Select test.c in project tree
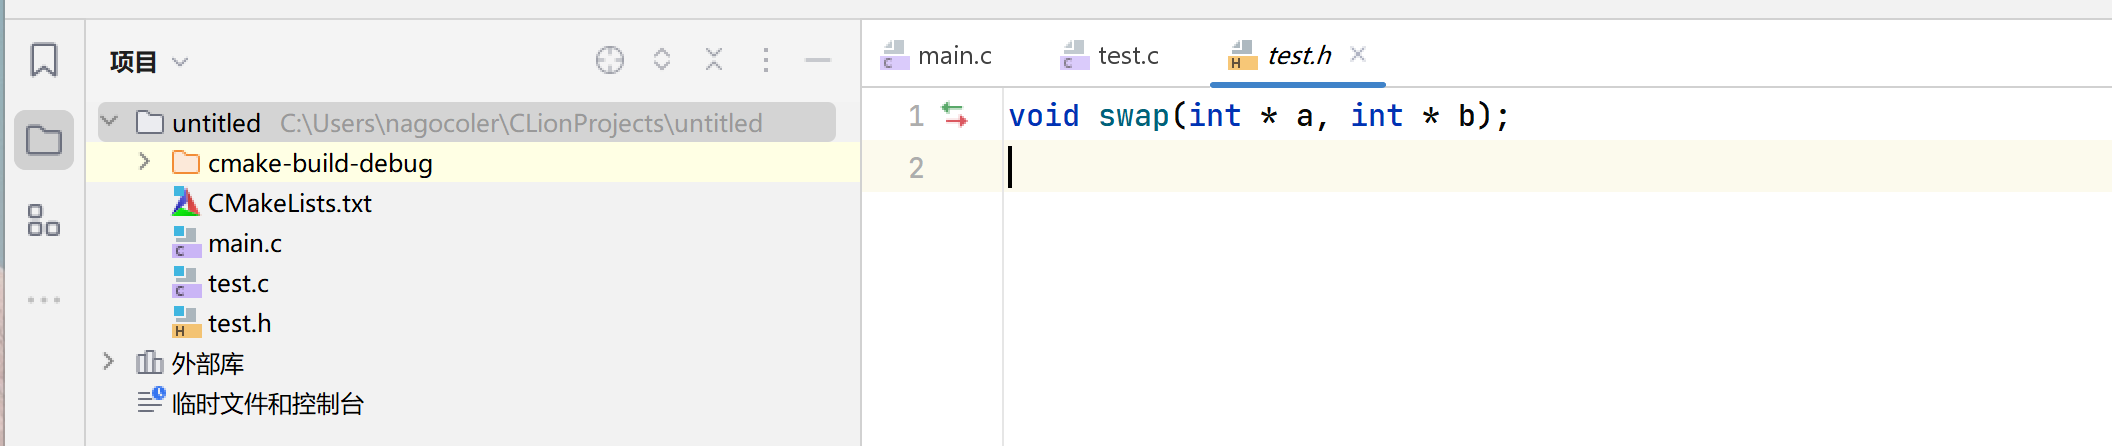Viewport: 2112px width, 446px height. [238, 283]
